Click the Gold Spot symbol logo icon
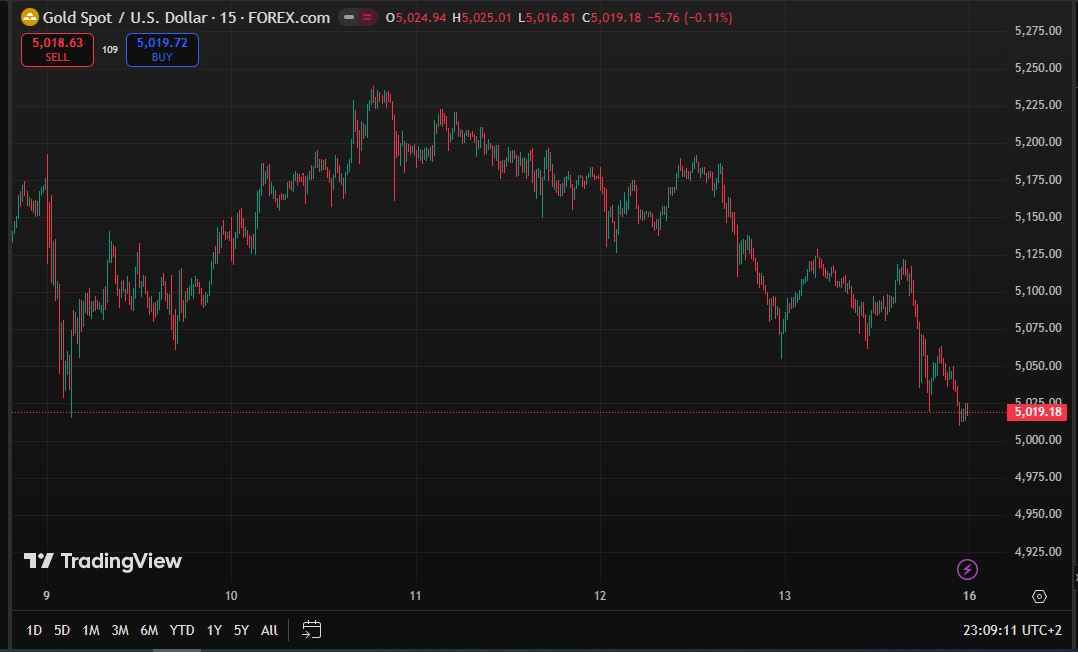The width and height of the screenshot is (1078, 652). click(30, 17)
